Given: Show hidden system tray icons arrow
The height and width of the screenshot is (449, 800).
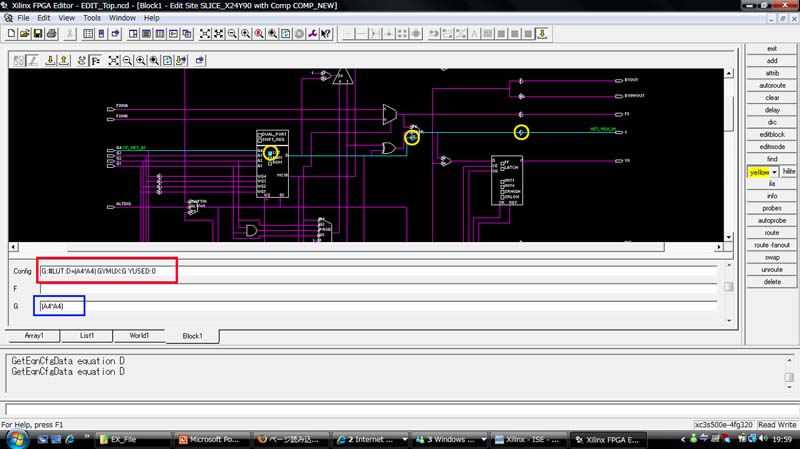Looking at the screenshot, I should pyautogui.click(x=683, y=439).
